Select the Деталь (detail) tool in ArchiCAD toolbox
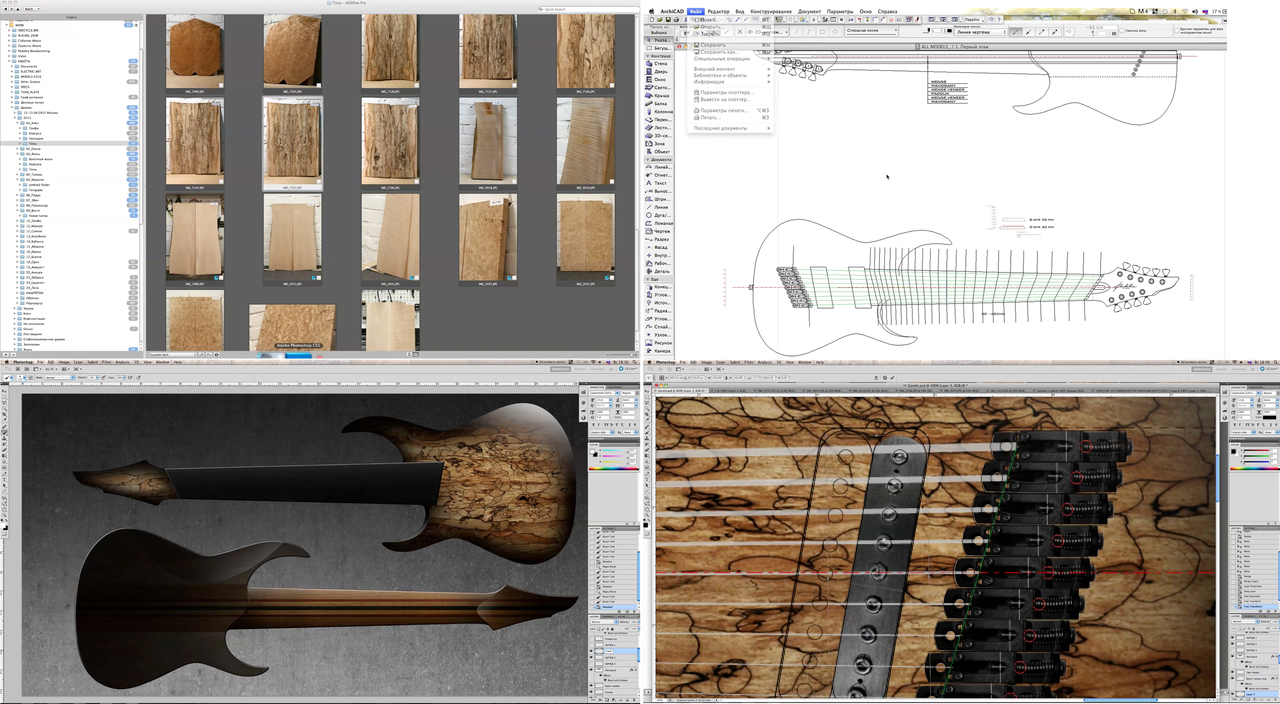This screenshot has height=704, width=1280. click(658, 271)
